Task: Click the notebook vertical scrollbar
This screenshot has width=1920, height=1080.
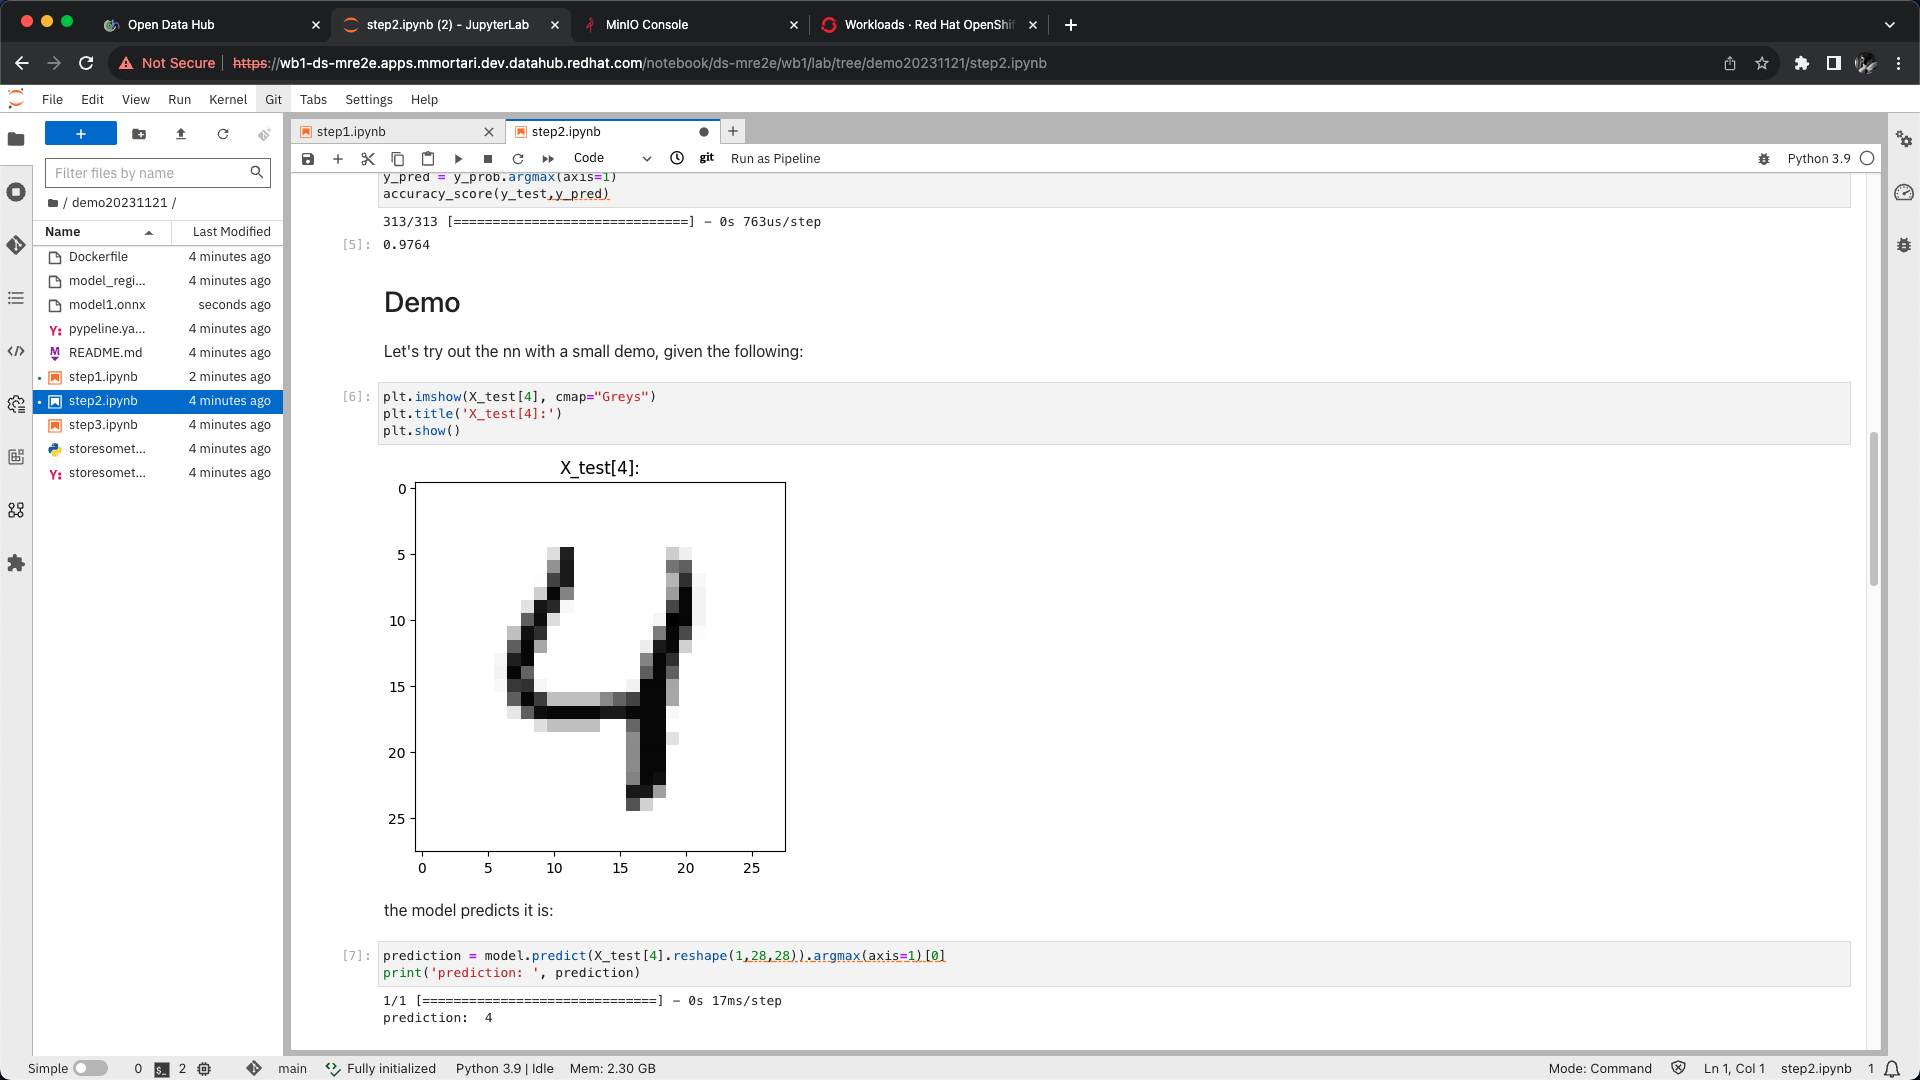Action: coord(1873,510)
